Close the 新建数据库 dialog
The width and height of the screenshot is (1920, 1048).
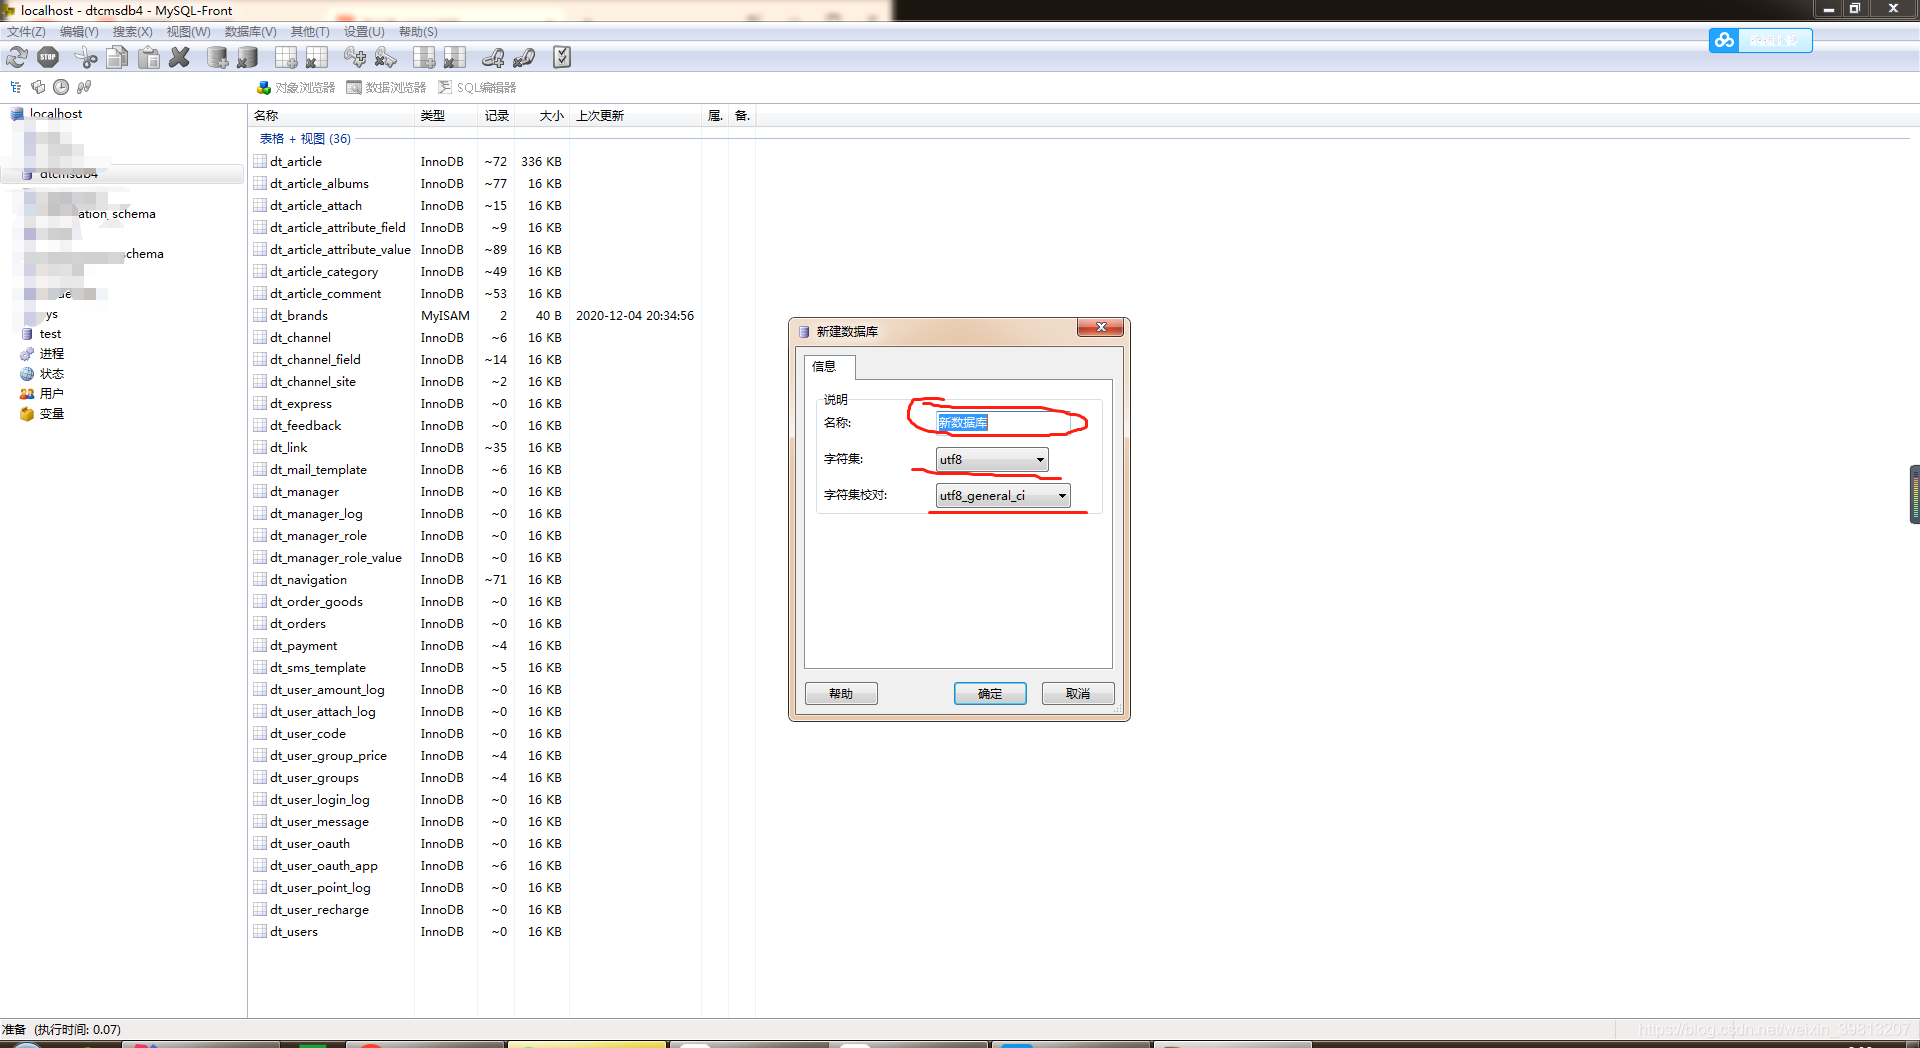click(1100, 328)
